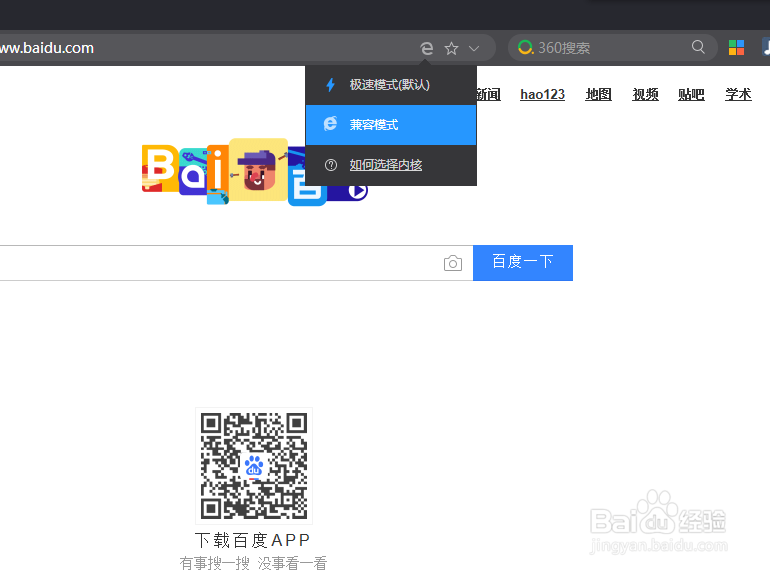The width and height of the screenshot is (770, 572).
Task: Click the magnifier icon in 360 search box
Action: [x=698, y=47]
